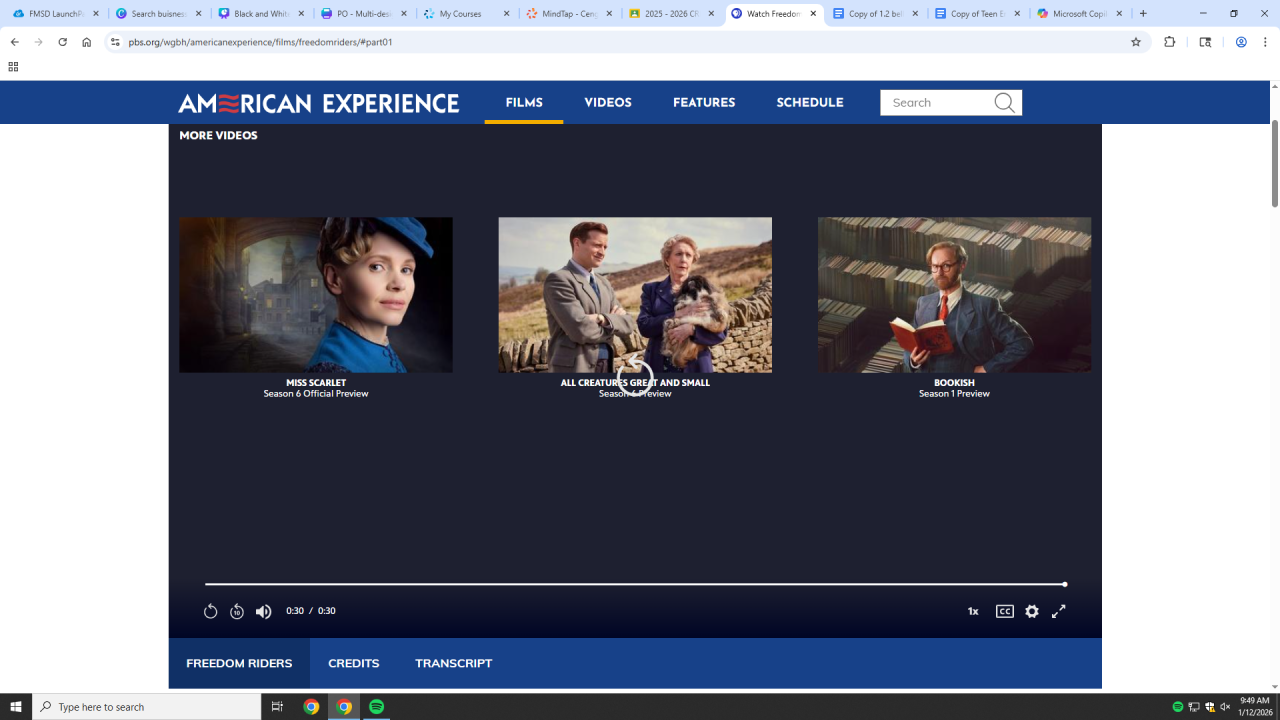Go to Features section

[x=704, y=102]
